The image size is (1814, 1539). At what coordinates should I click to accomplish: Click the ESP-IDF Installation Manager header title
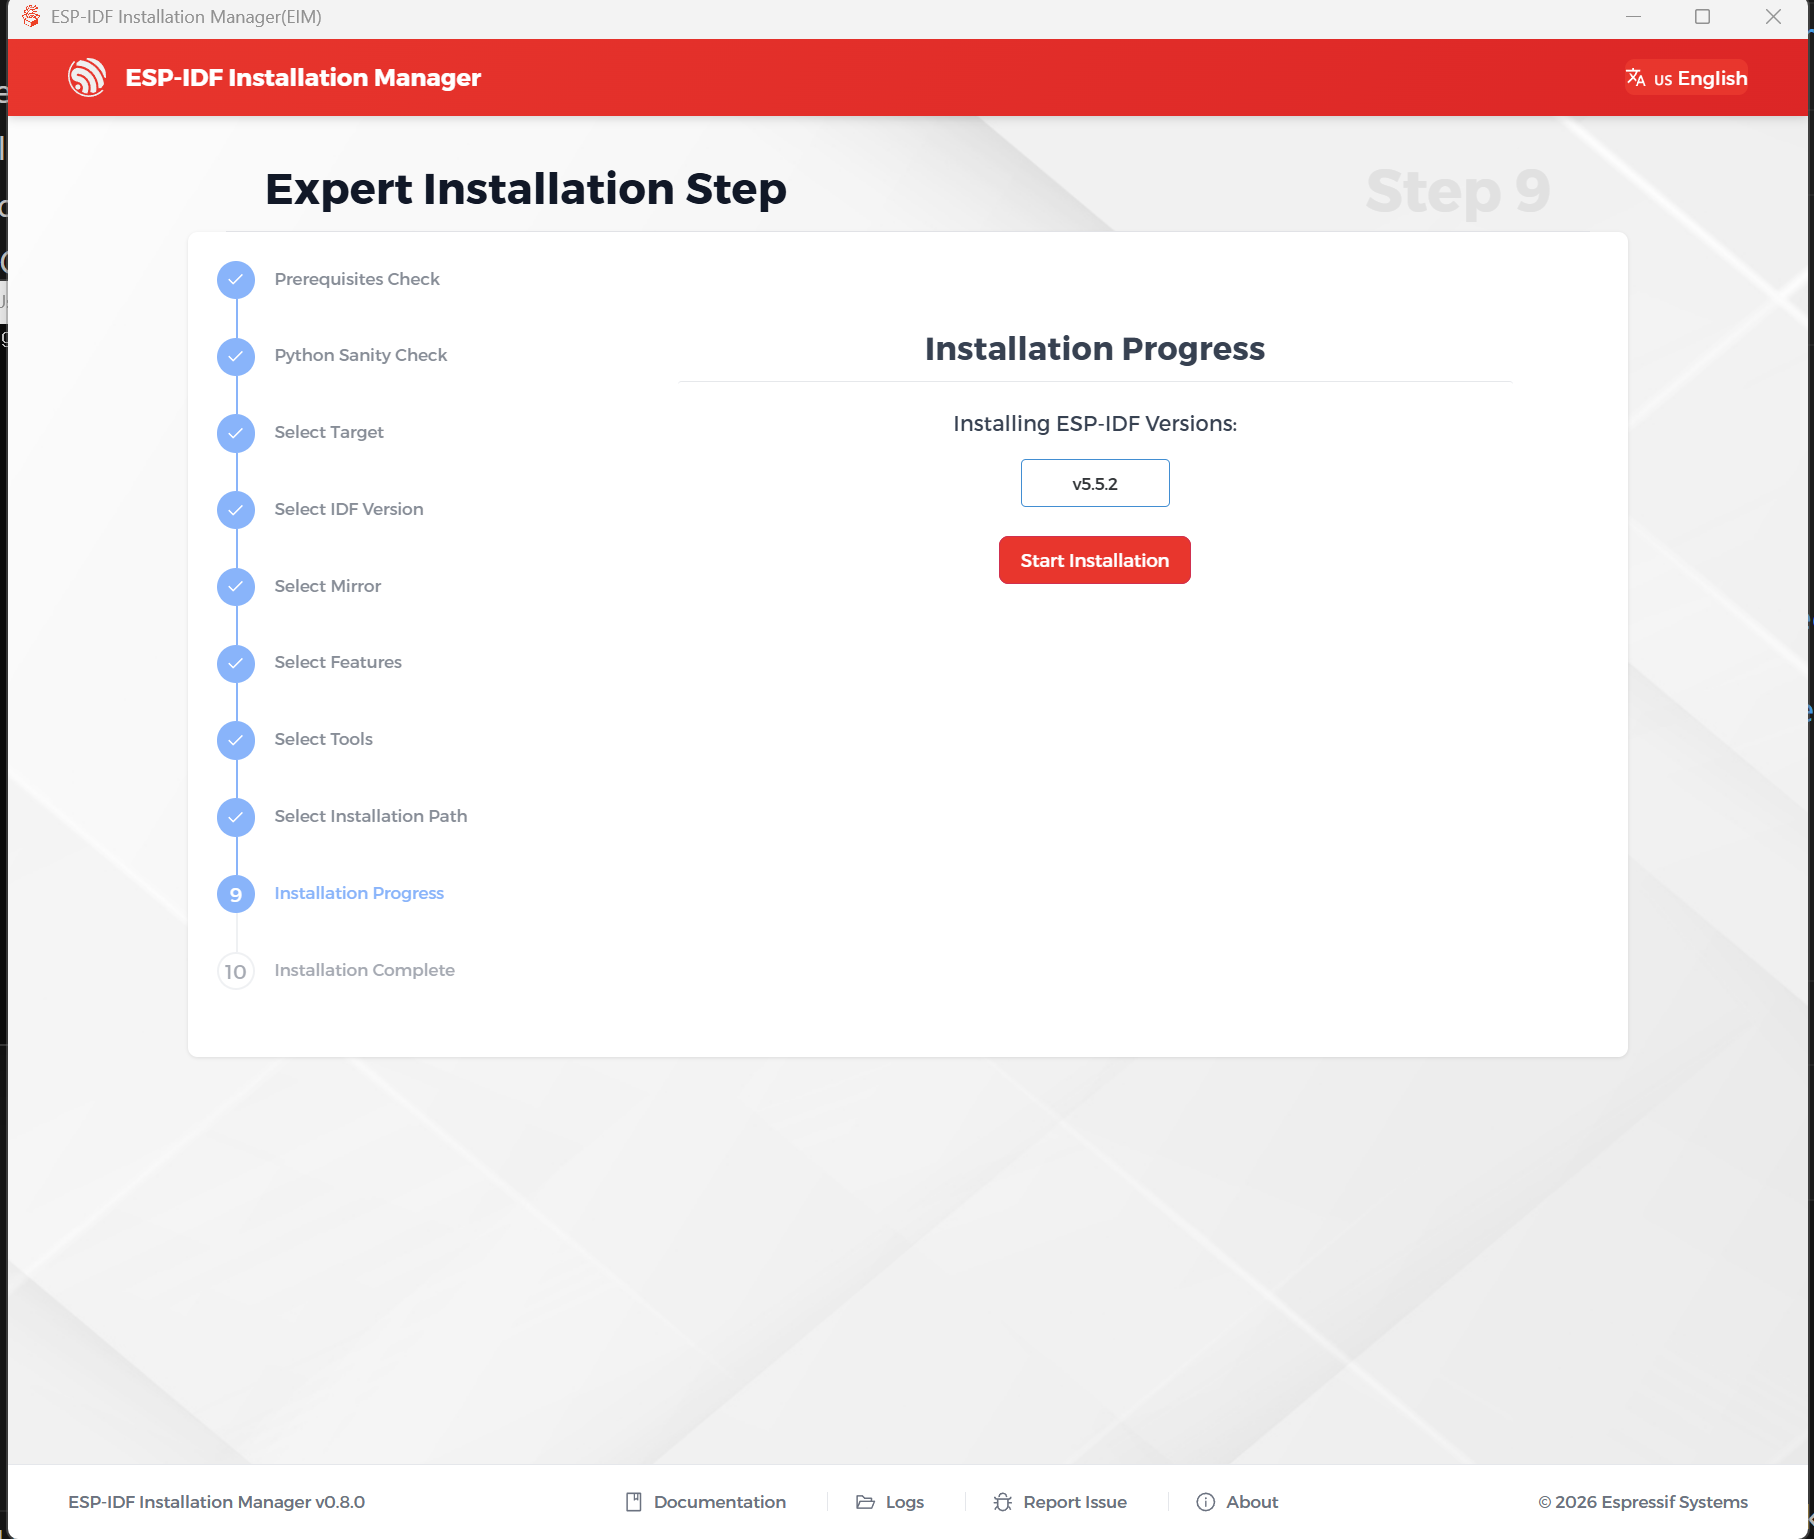[303, 77]
